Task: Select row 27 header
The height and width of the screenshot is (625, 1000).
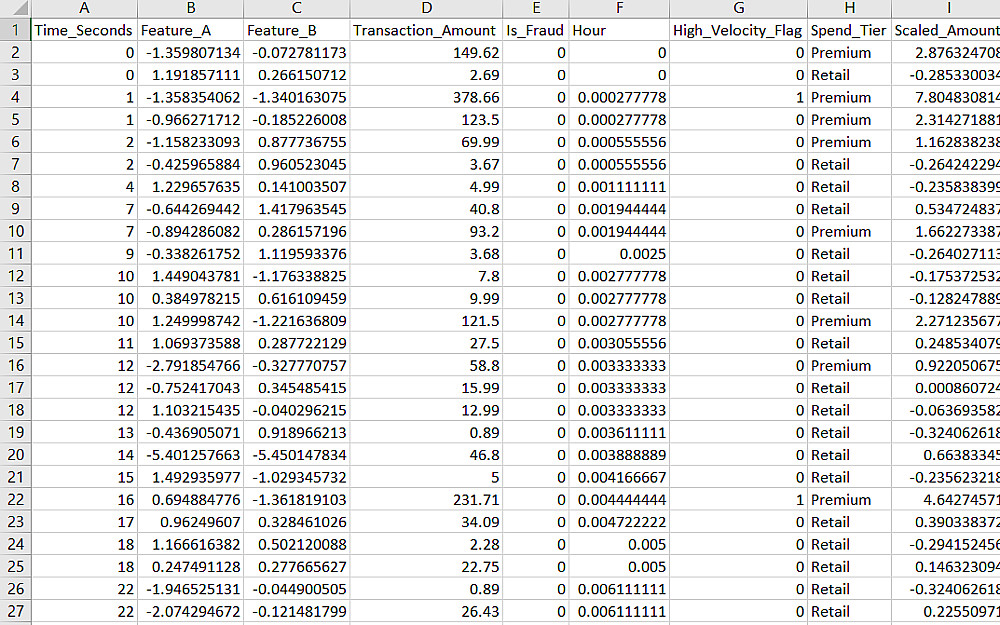Action: (x=15, y=612)
